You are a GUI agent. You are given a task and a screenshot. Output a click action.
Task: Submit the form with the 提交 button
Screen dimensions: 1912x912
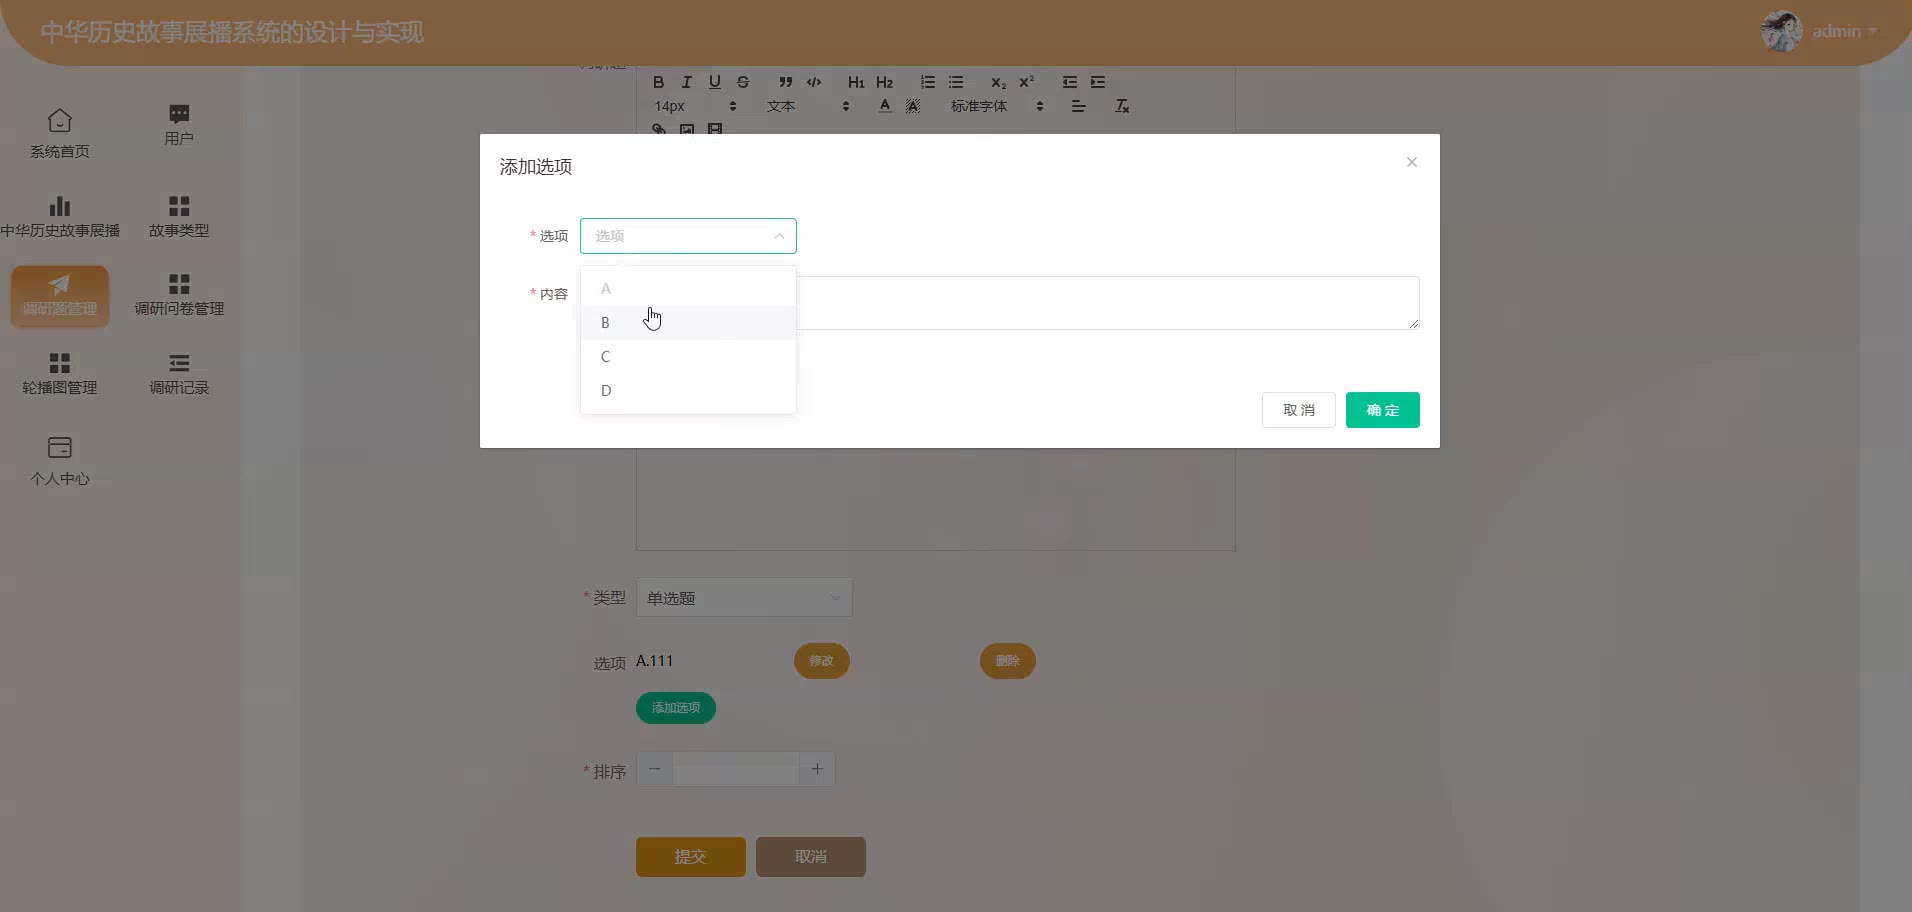[x=691, y=857]
